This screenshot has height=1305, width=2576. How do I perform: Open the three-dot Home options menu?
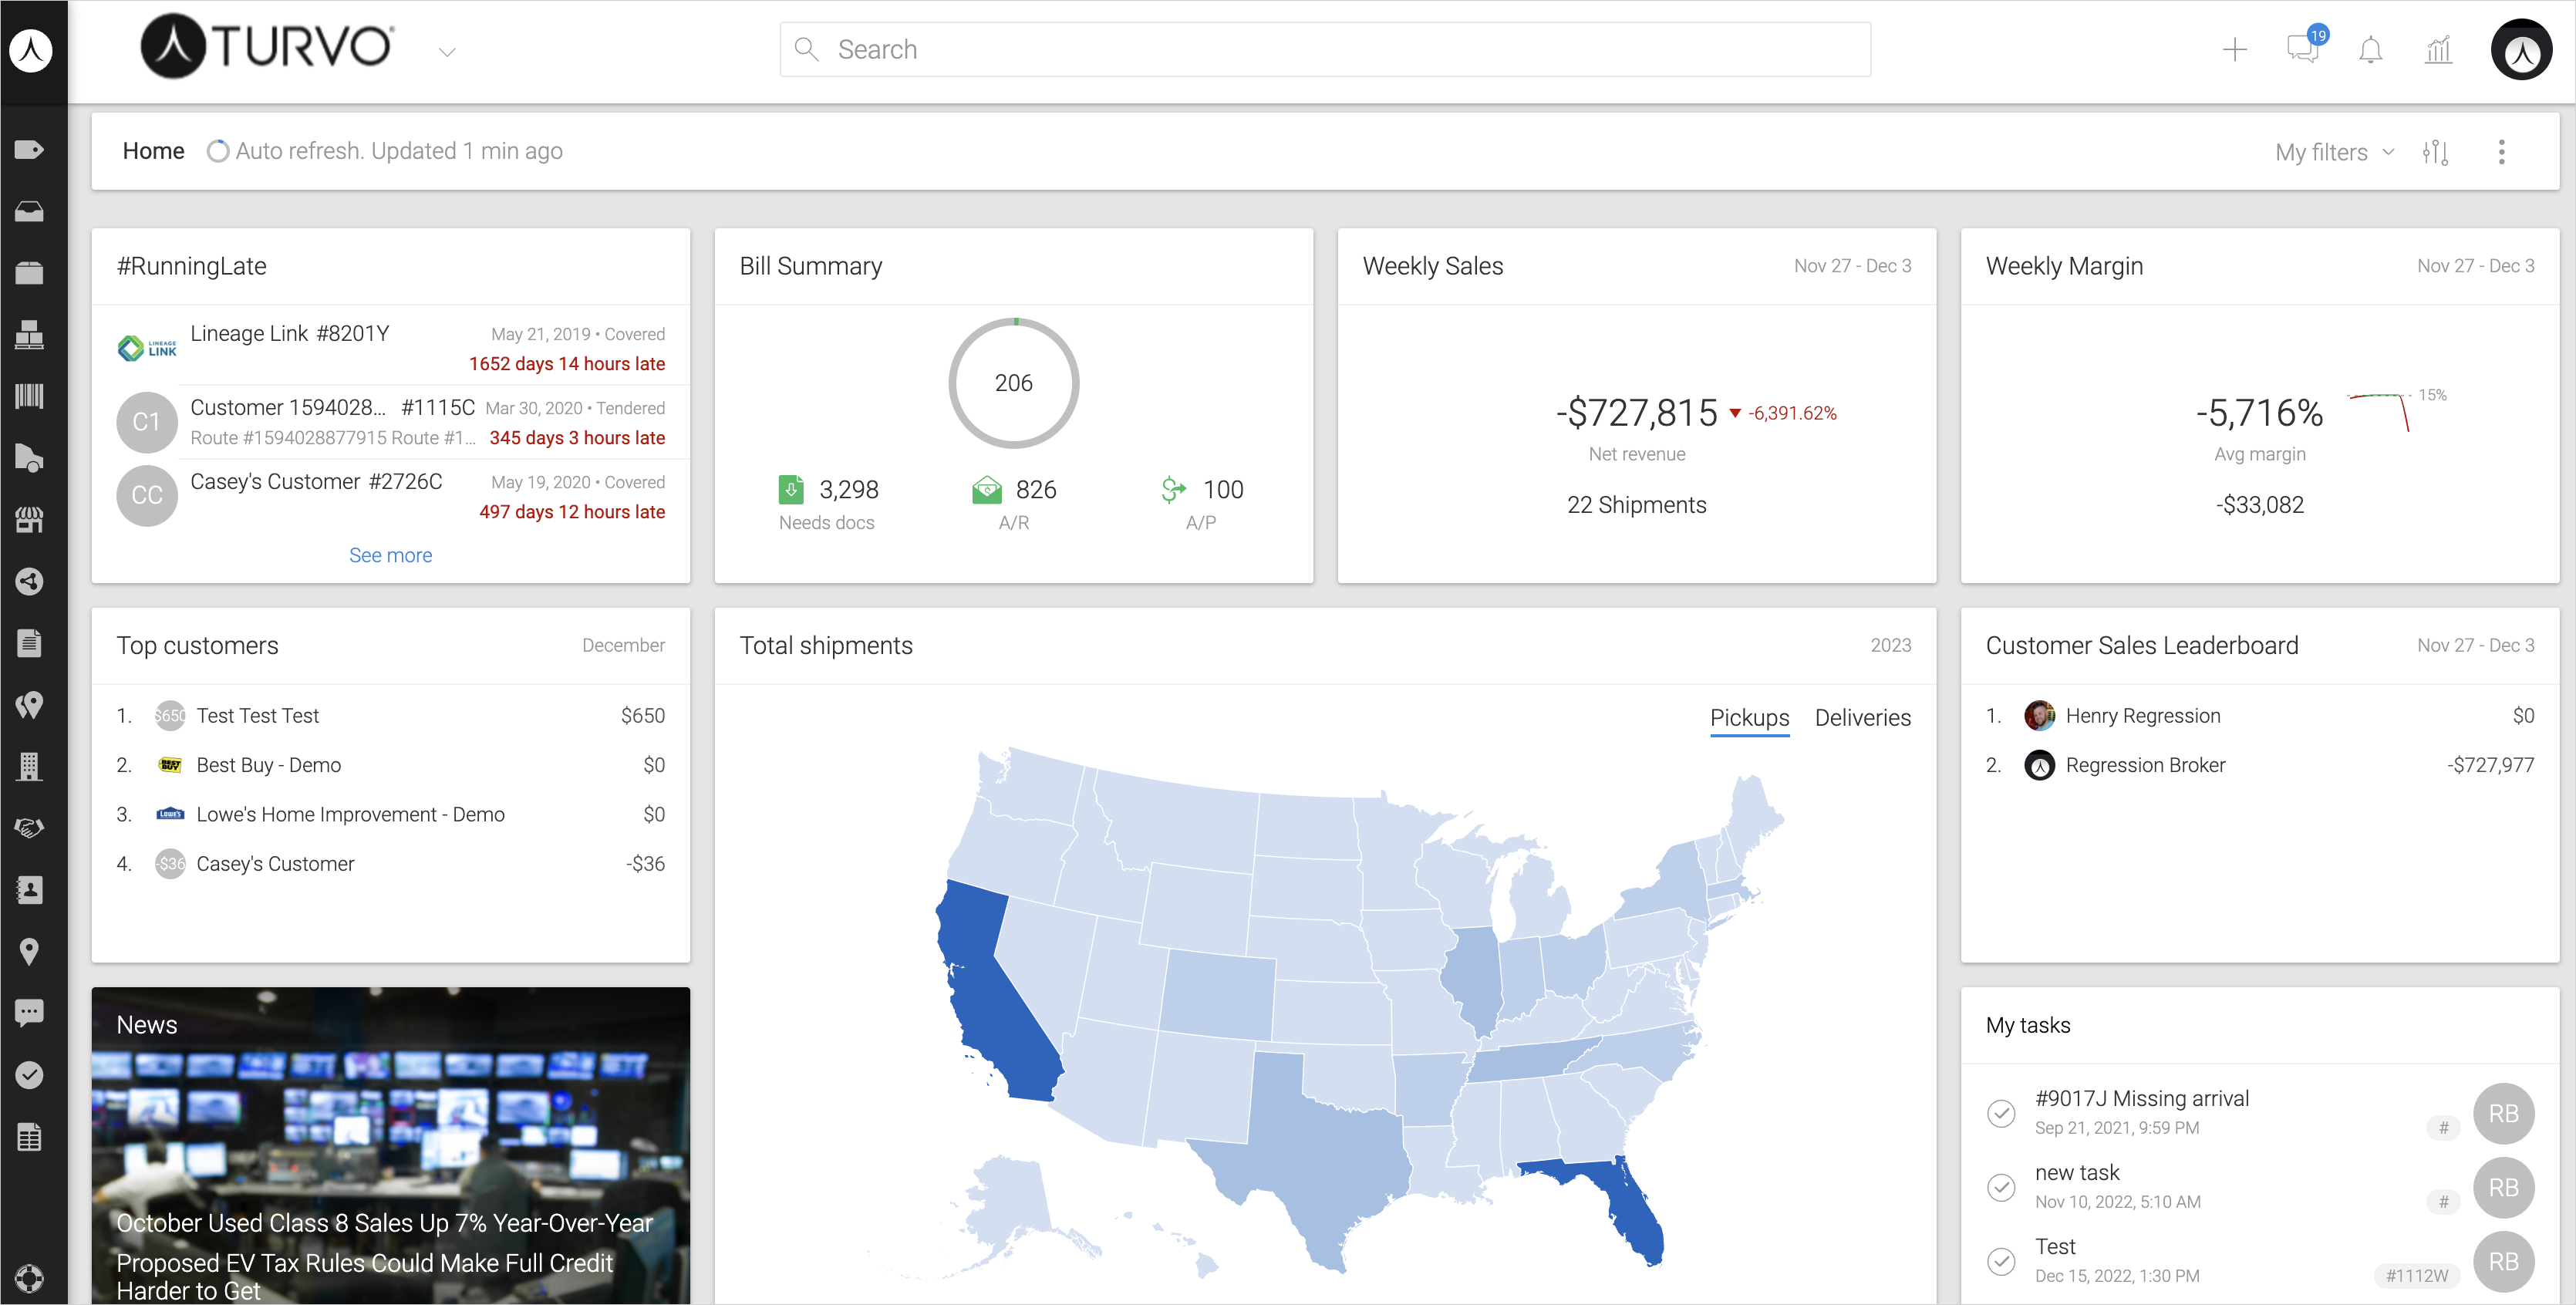tap(2501, 152)
